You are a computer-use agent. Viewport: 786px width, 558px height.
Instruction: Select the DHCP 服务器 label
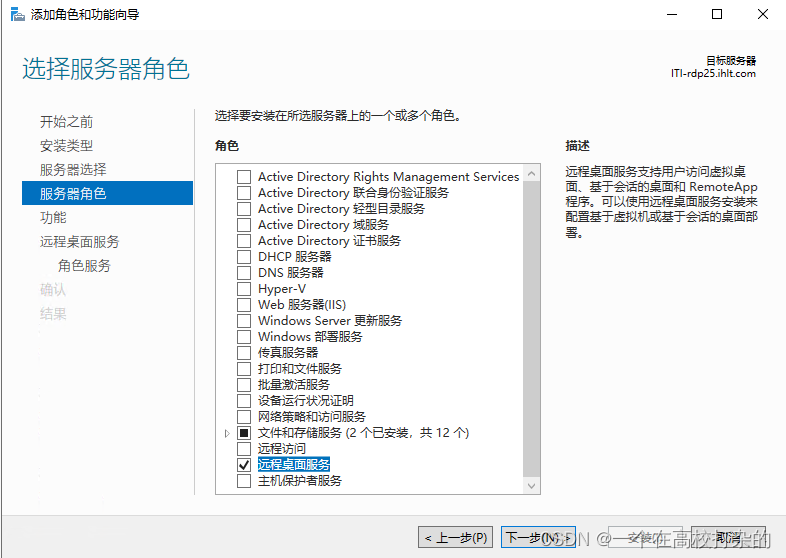[x=294, y=257]
